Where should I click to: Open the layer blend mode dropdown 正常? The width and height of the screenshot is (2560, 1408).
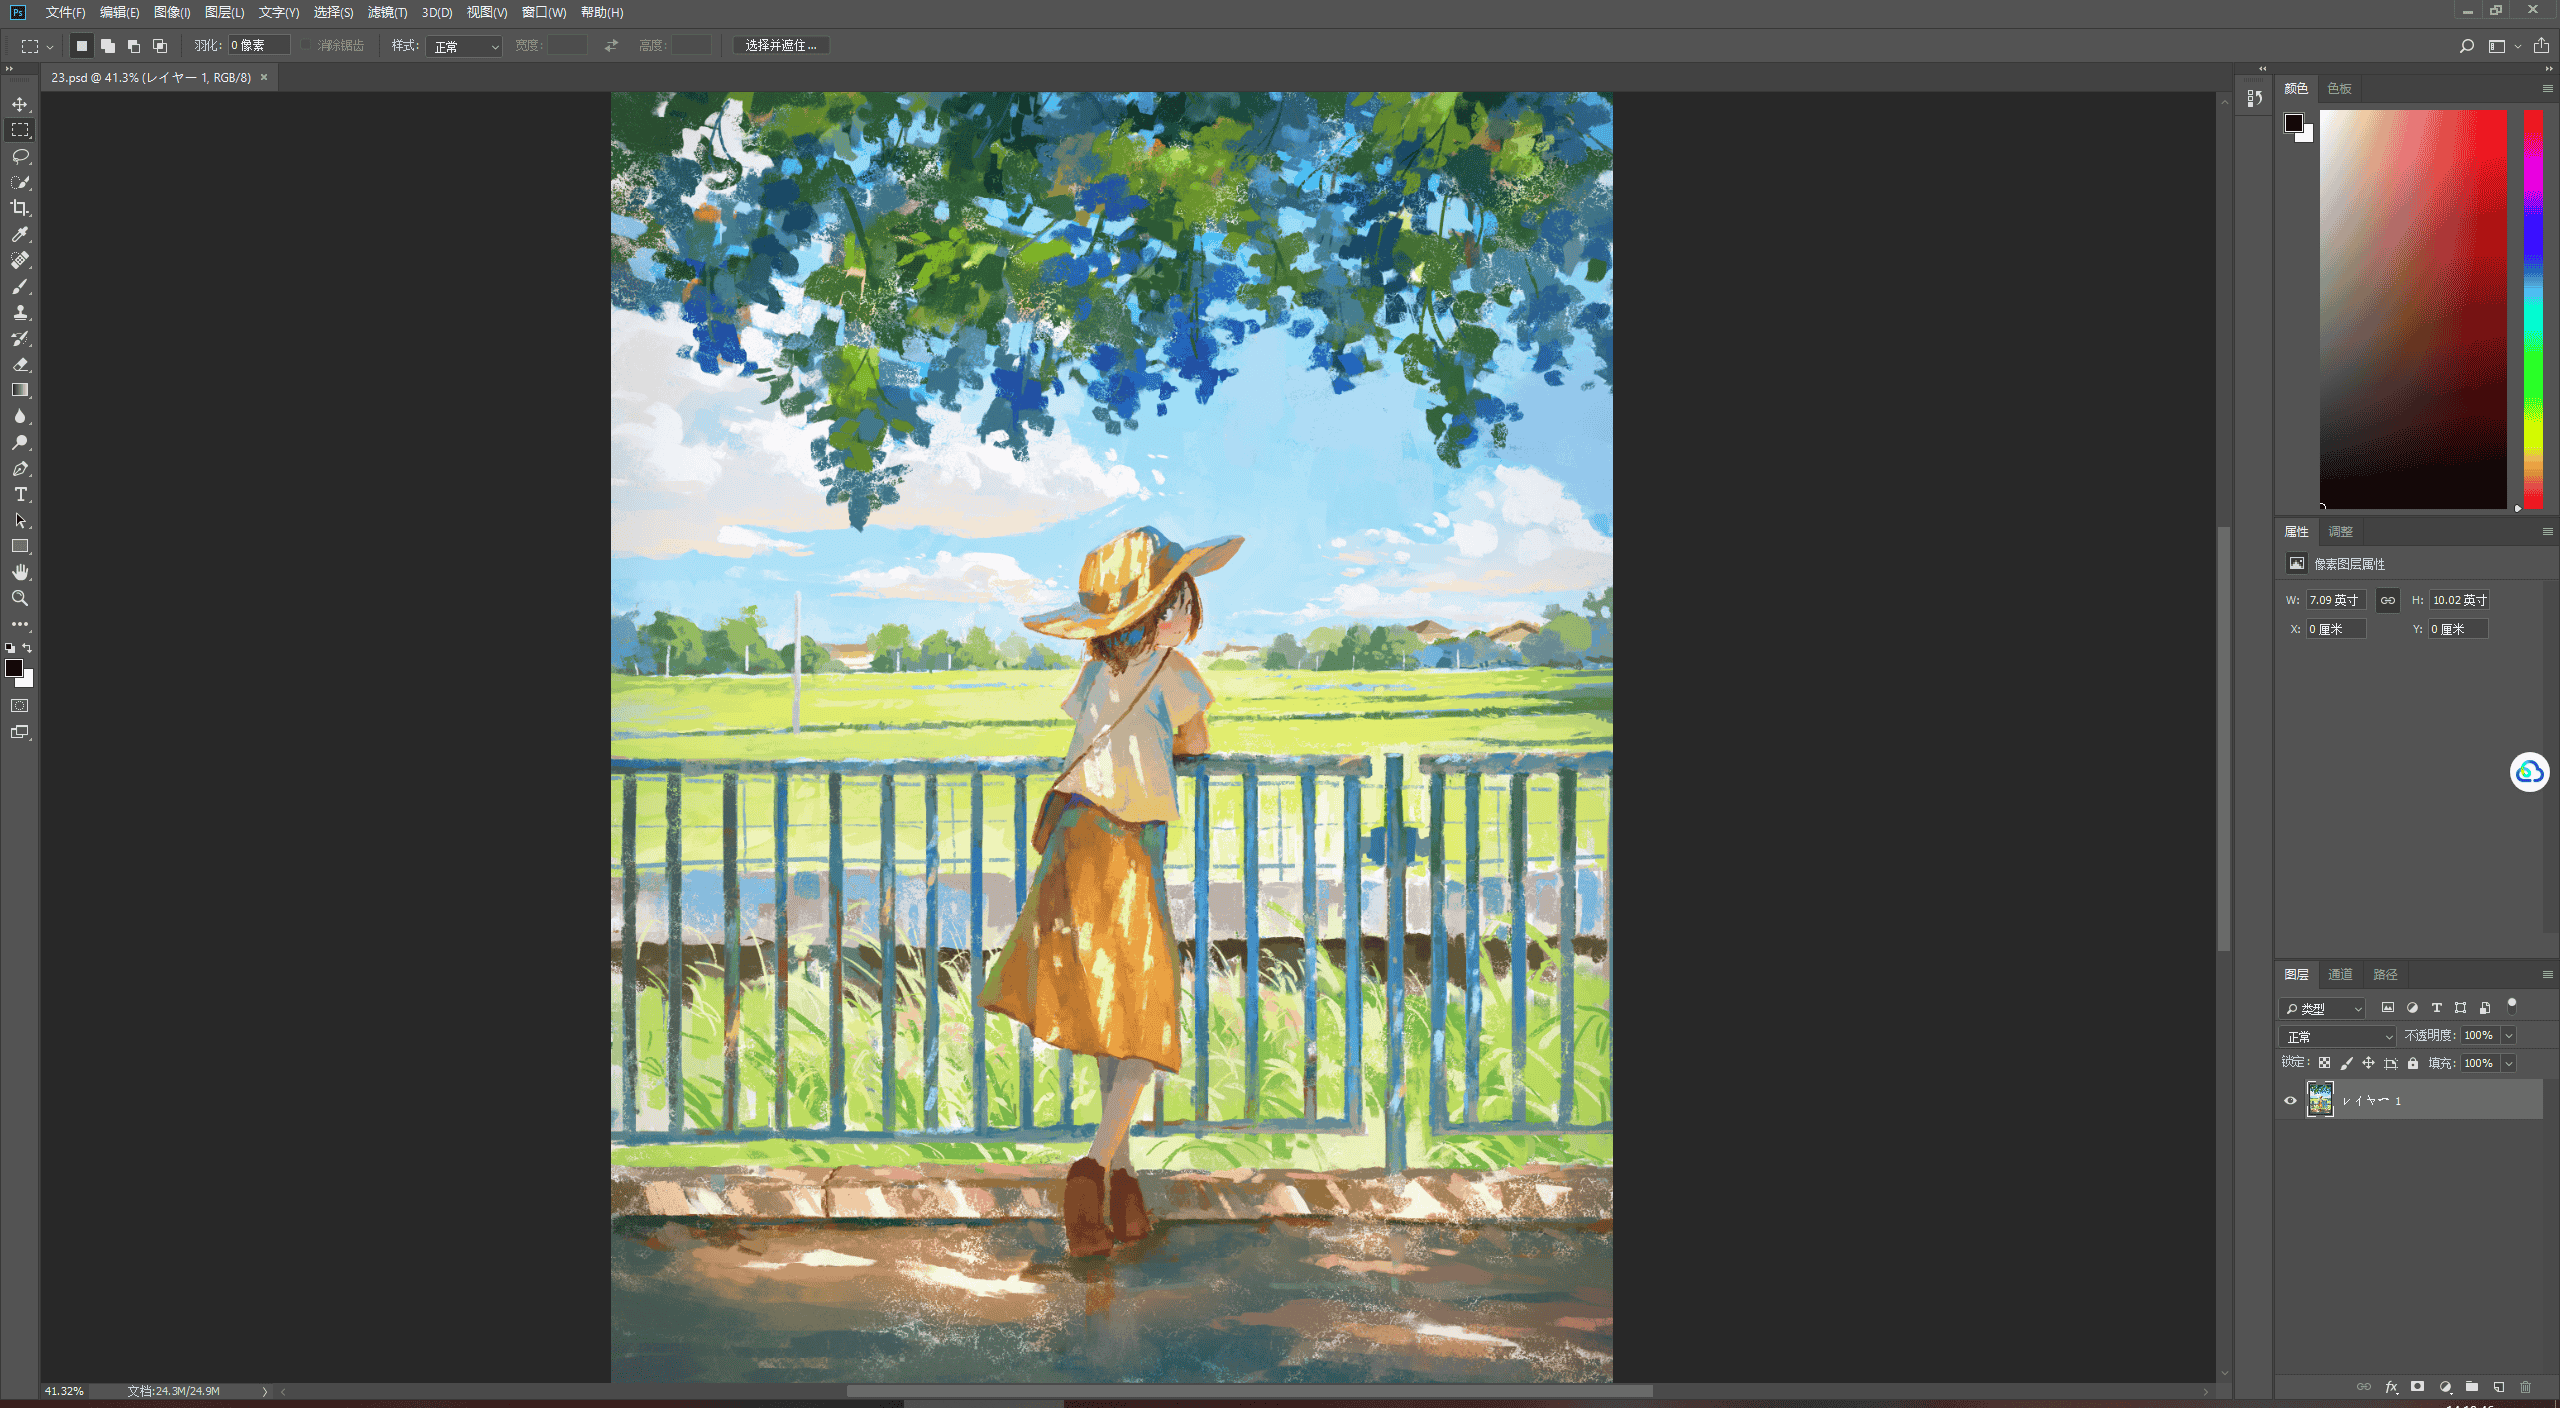pyautogui.click(x=2337, y=1036)
